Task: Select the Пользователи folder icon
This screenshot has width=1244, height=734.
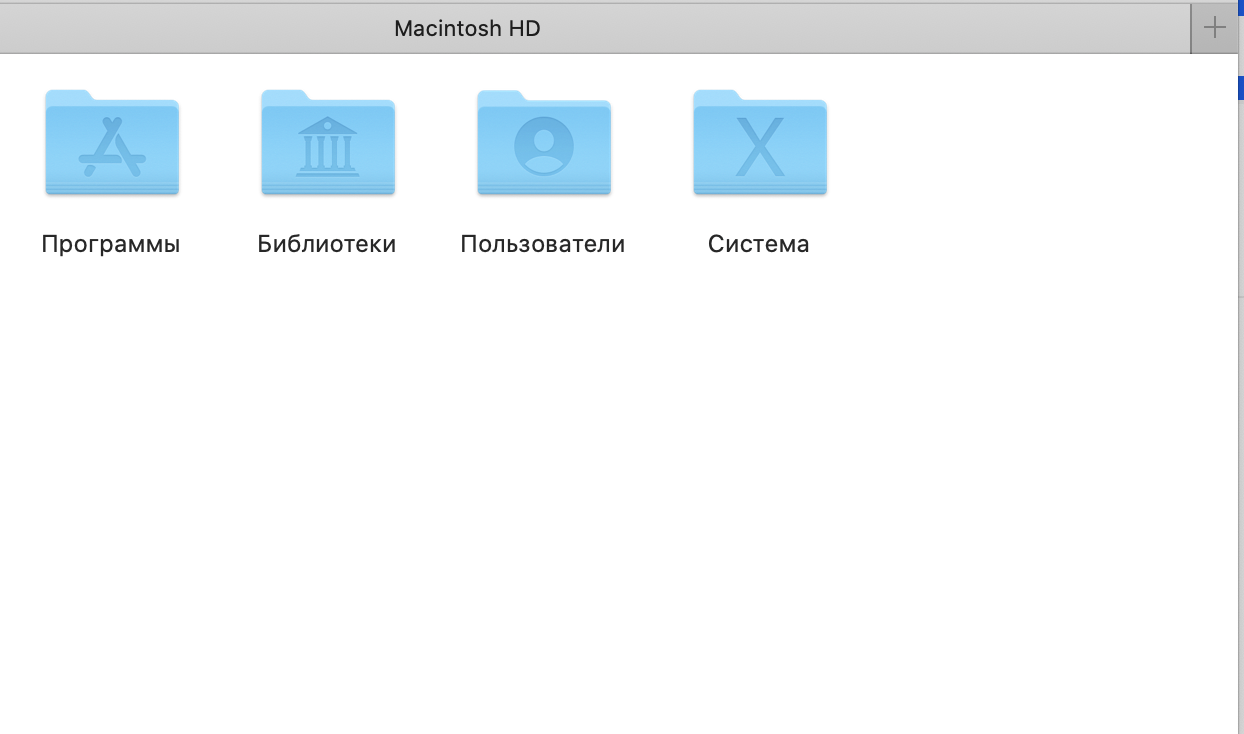Action: coord(544,142)
